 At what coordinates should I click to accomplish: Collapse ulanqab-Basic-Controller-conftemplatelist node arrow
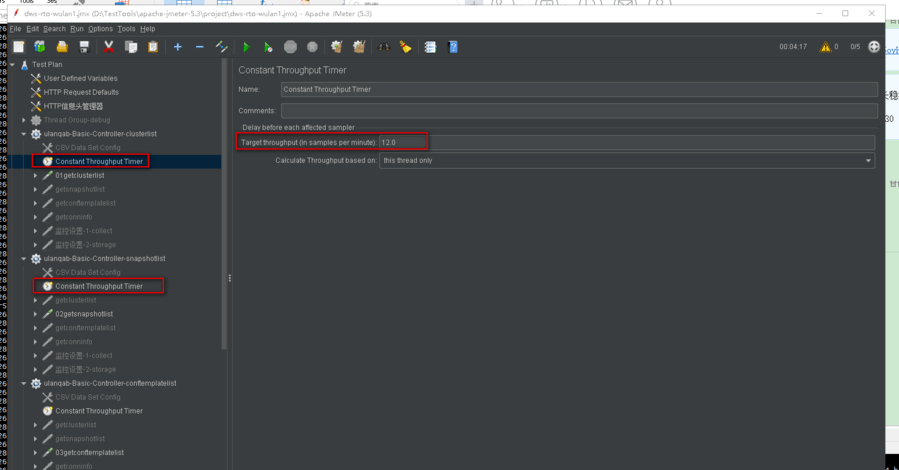tap(24, 383)
